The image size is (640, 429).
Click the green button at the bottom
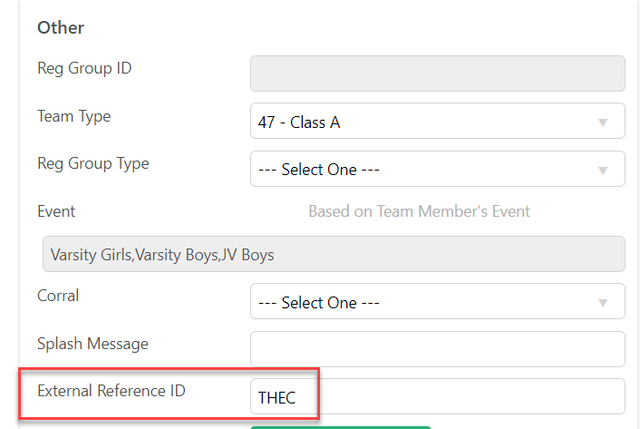coord(340,427)
